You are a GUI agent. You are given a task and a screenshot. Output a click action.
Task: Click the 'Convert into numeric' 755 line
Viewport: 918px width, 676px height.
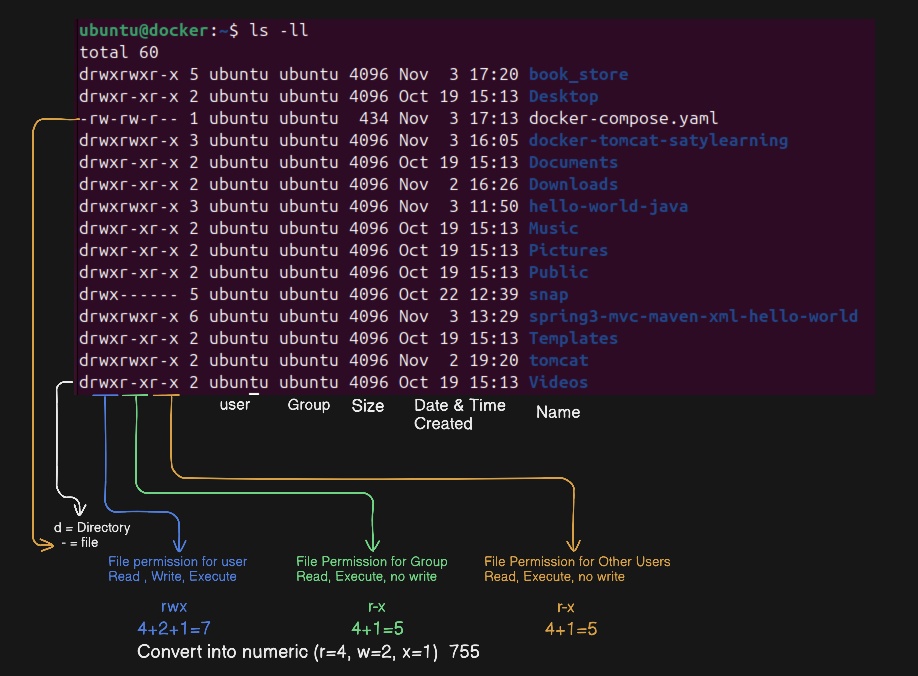coord(308,652)
